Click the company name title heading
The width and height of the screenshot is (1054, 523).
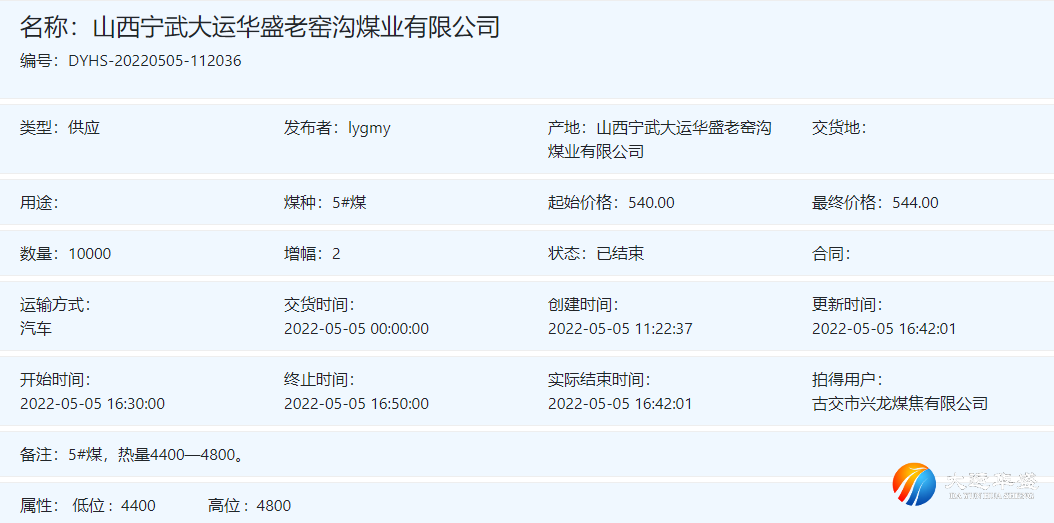coord(260,27)
